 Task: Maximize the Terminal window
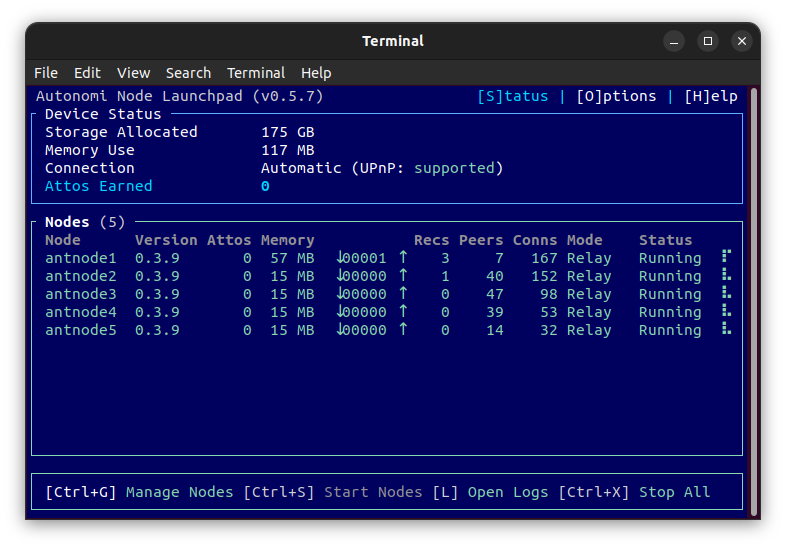708,41
